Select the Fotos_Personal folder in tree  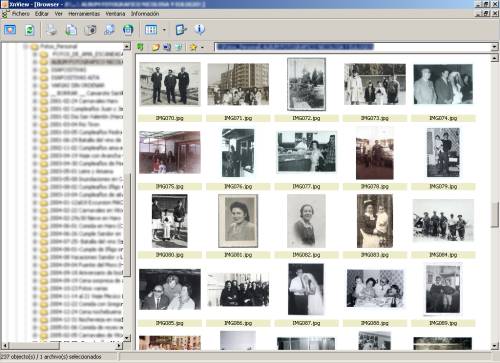tap(58, 47)
